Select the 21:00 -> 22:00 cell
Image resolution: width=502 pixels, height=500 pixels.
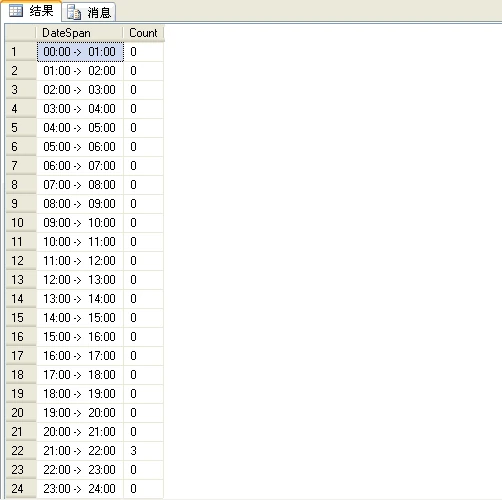pyautogui.click(x=80, y=451)
